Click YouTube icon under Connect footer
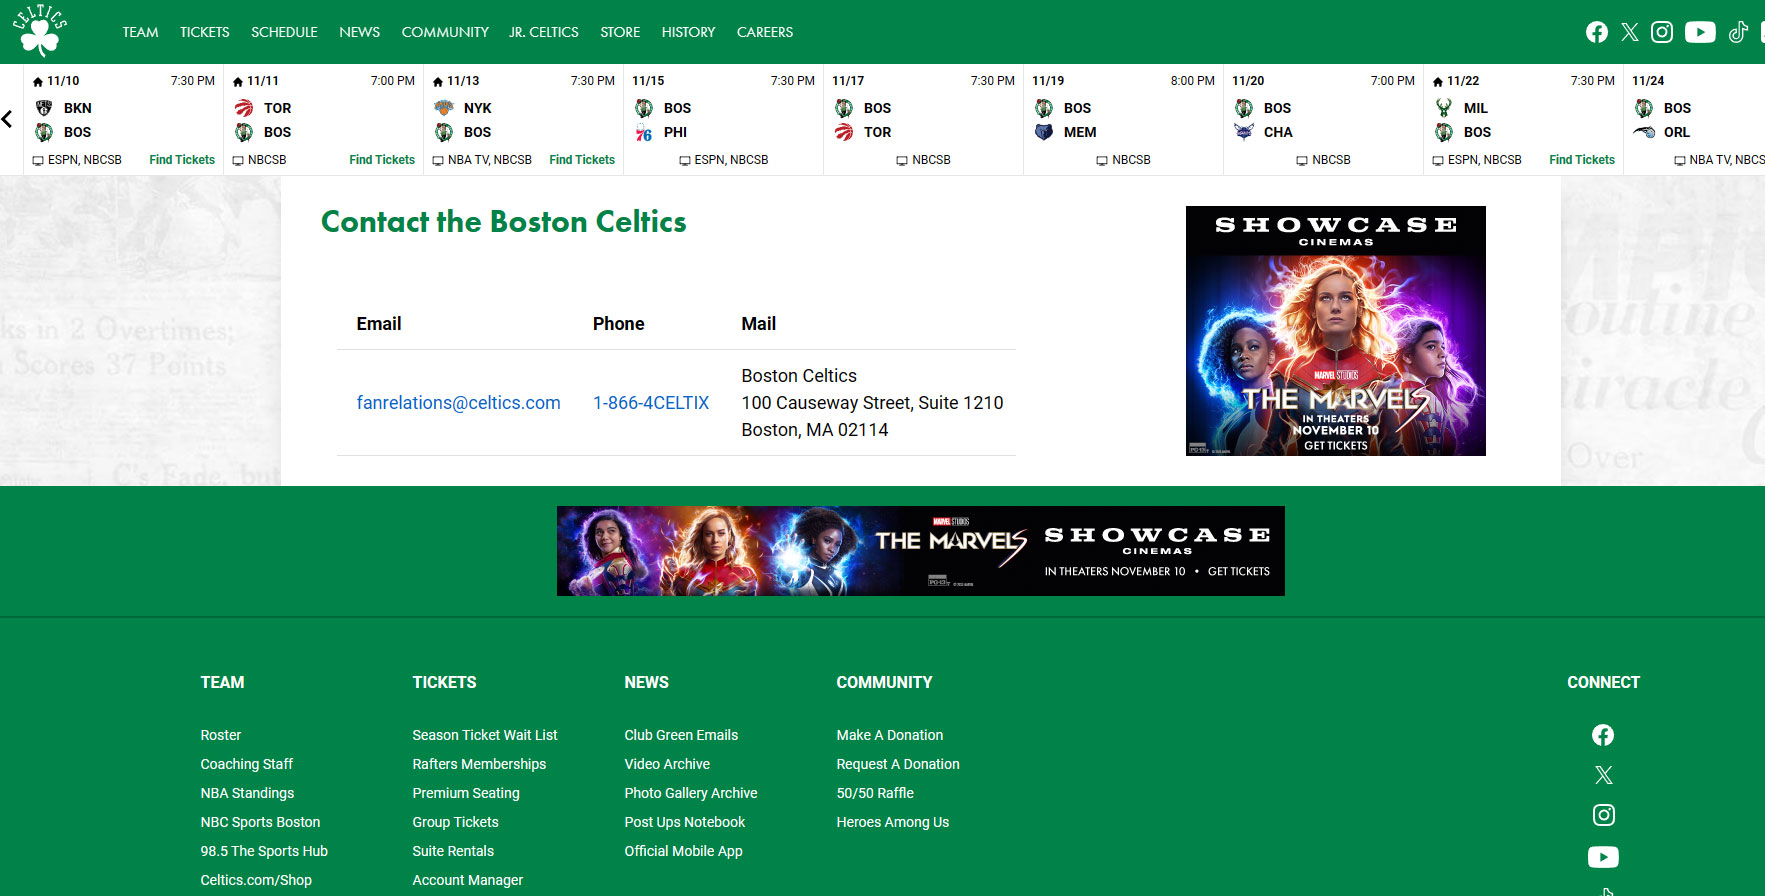 click(1603, 857)
